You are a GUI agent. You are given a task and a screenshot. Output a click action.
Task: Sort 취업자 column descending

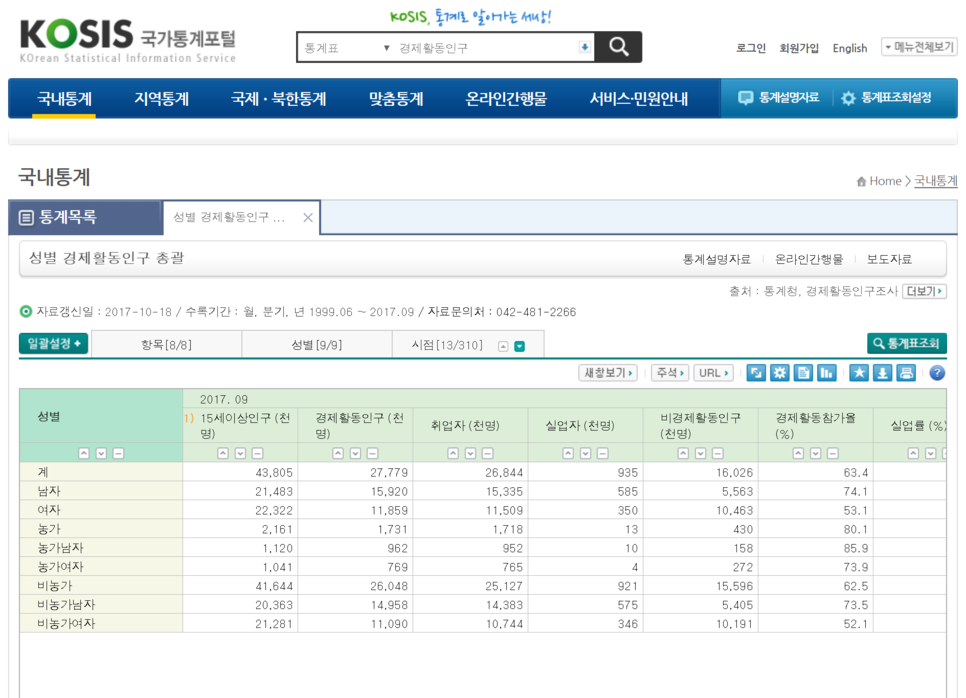pyautogui.click(x=470, y=453)
